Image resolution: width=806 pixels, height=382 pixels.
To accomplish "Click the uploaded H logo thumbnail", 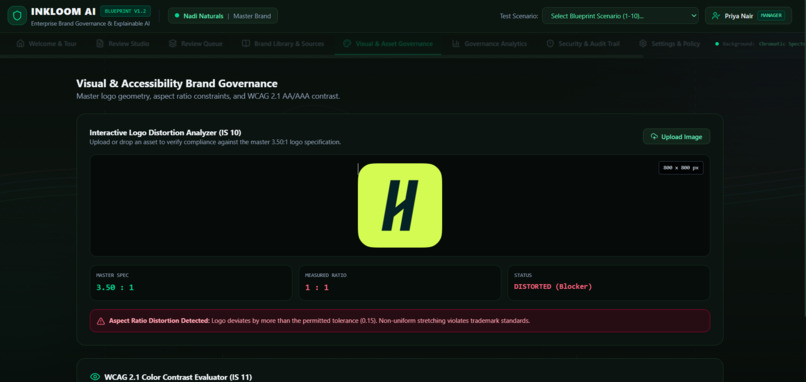I will (x=400, y=205).
